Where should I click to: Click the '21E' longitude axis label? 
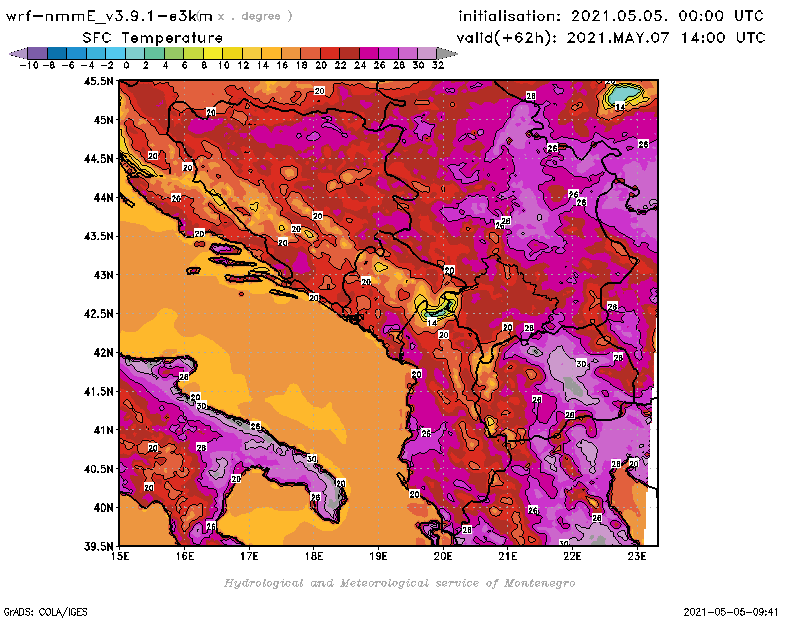point(508,556)
